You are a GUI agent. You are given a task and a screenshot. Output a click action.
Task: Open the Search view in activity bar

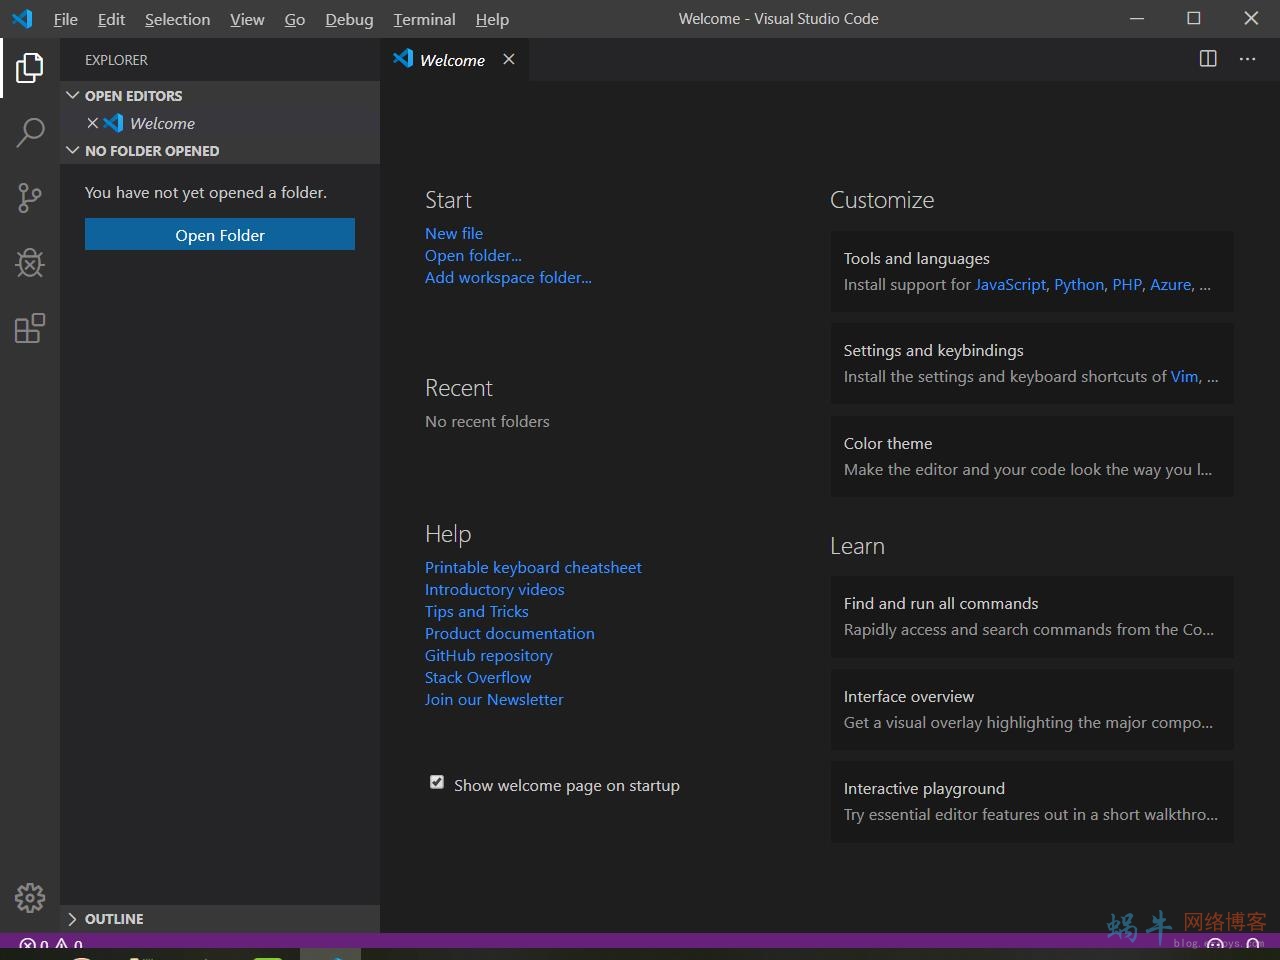(x=30, y=132)
